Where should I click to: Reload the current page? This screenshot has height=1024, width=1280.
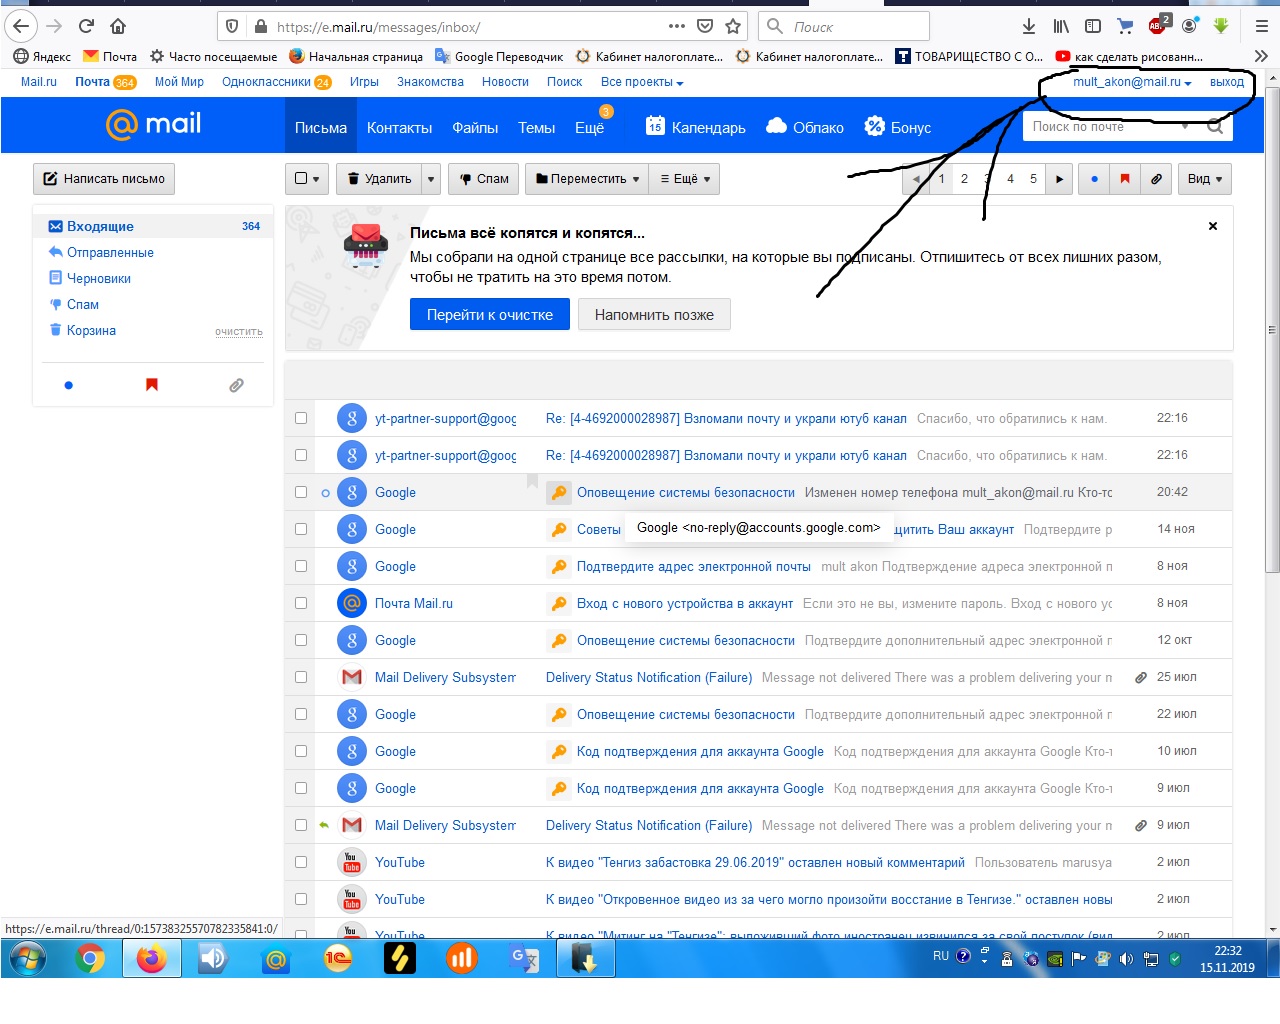(86, 26)
